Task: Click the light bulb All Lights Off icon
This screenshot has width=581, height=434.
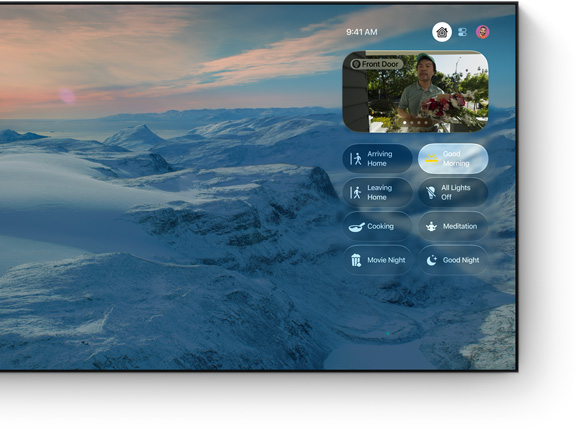Action: click(x=431, y=192)
